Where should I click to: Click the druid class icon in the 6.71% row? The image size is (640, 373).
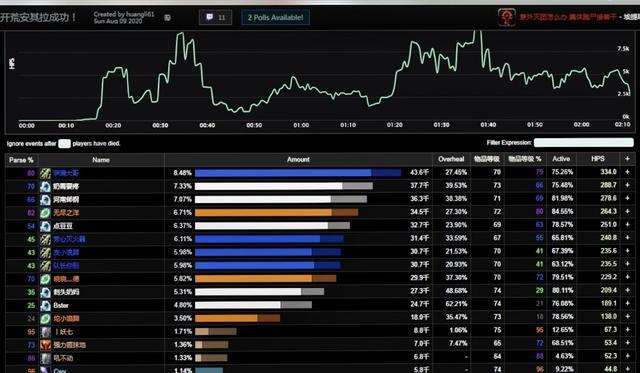pyautogui.click(x=45, y=213)
